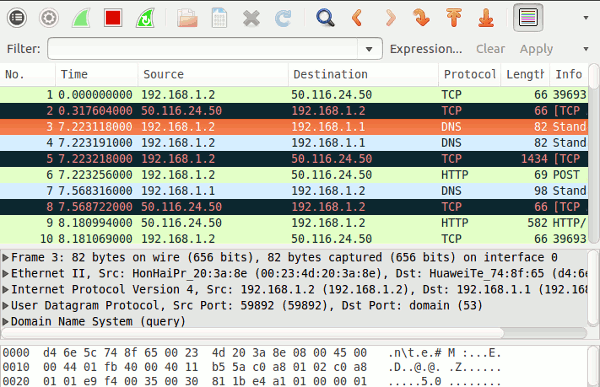Click details pane horizontal scrollbar
The height and width of the screenshot is (387, 600).
coord(294,333)
